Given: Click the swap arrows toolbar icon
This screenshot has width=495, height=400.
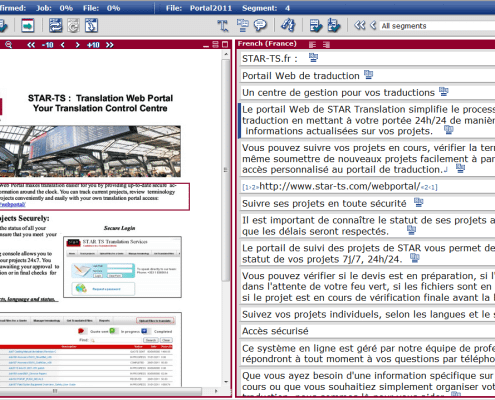Looking at the screenshot, I should pyautogui.click(x=56, y=25).
